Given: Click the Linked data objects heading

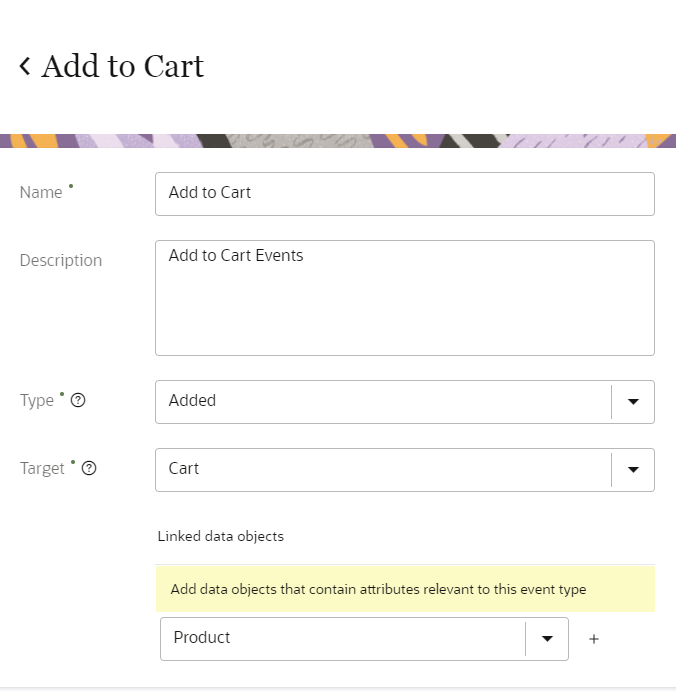Looking at the screenshot, I should click(220, 536).
